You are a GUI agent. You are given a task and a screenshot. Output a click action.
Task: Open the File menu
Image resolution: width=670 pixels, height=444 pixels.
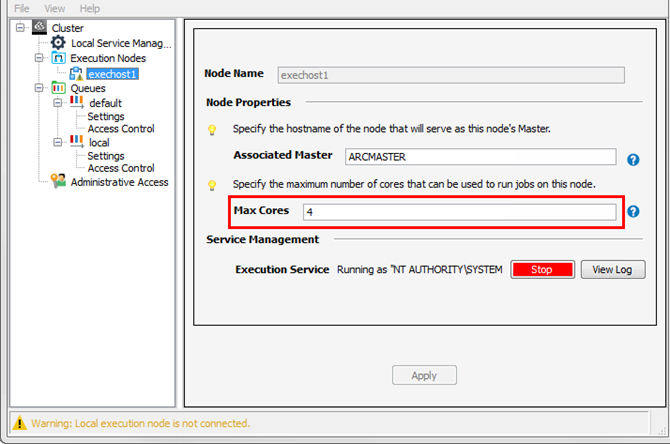click(22, 9)
